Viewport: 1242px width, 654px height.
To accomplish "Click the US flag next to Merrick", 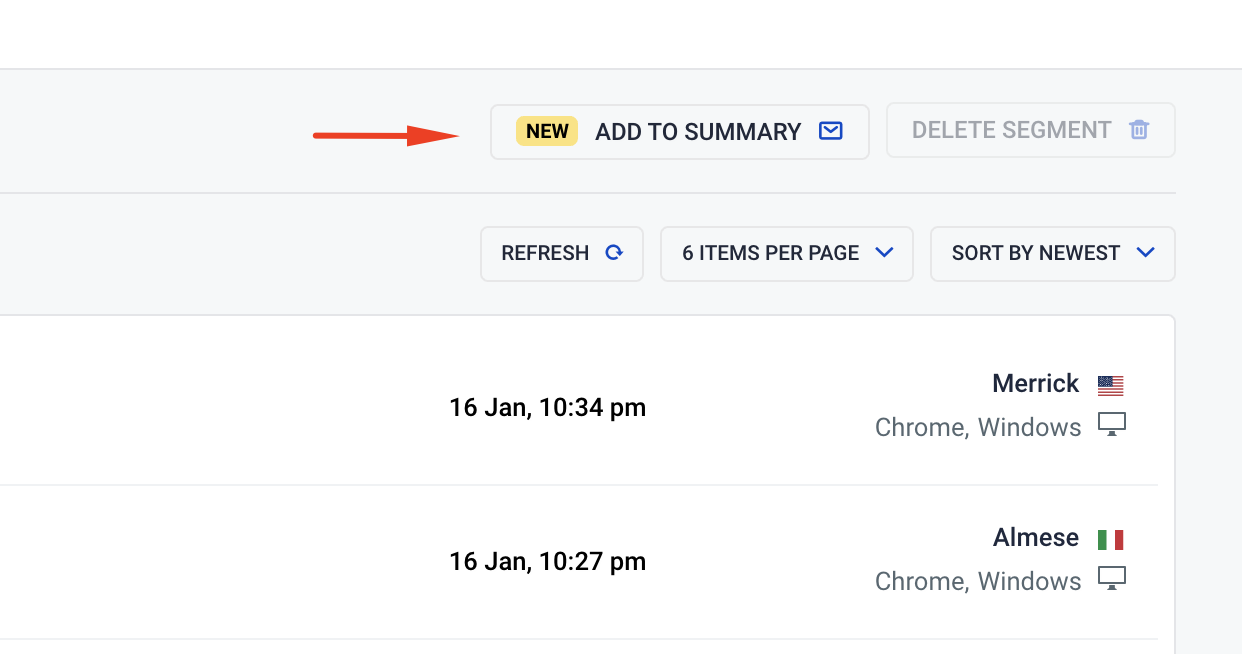I will (1110, 384).
